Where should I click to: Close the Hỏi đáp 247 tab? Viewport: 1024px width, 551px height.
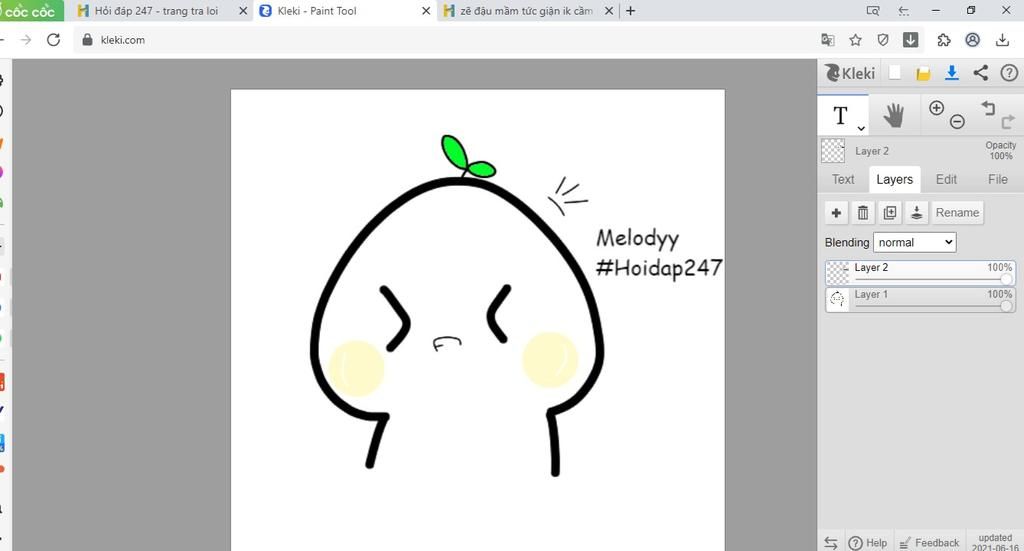(x=243, y=11)
